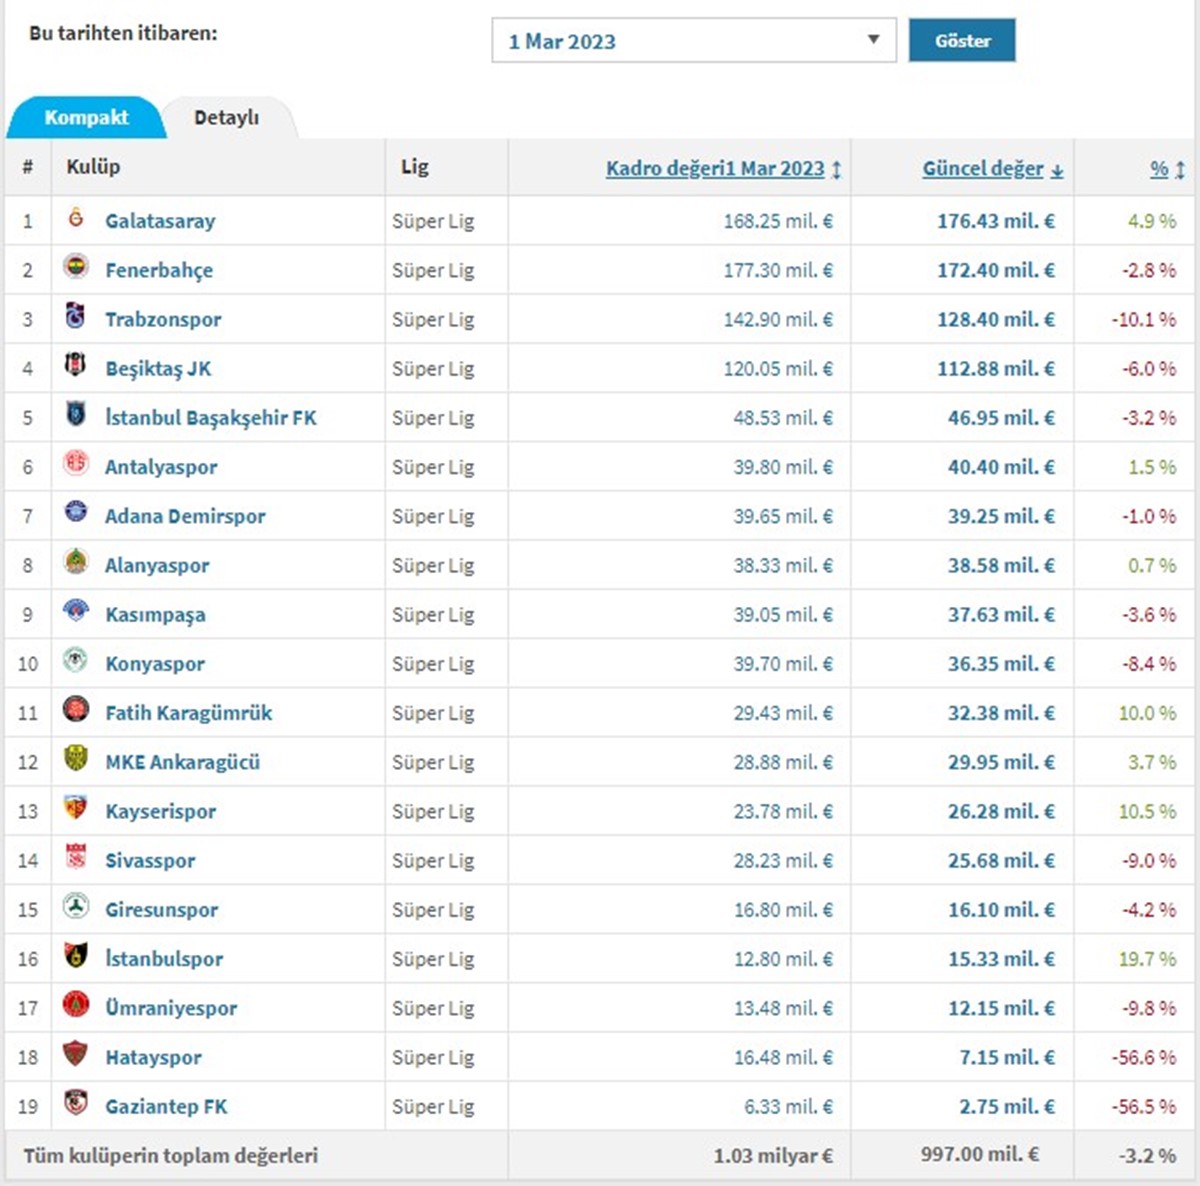Click the Antalyaspor club crest icon
The image size is (1200, 1186).
pyautogui.click(x=76, y=463)
